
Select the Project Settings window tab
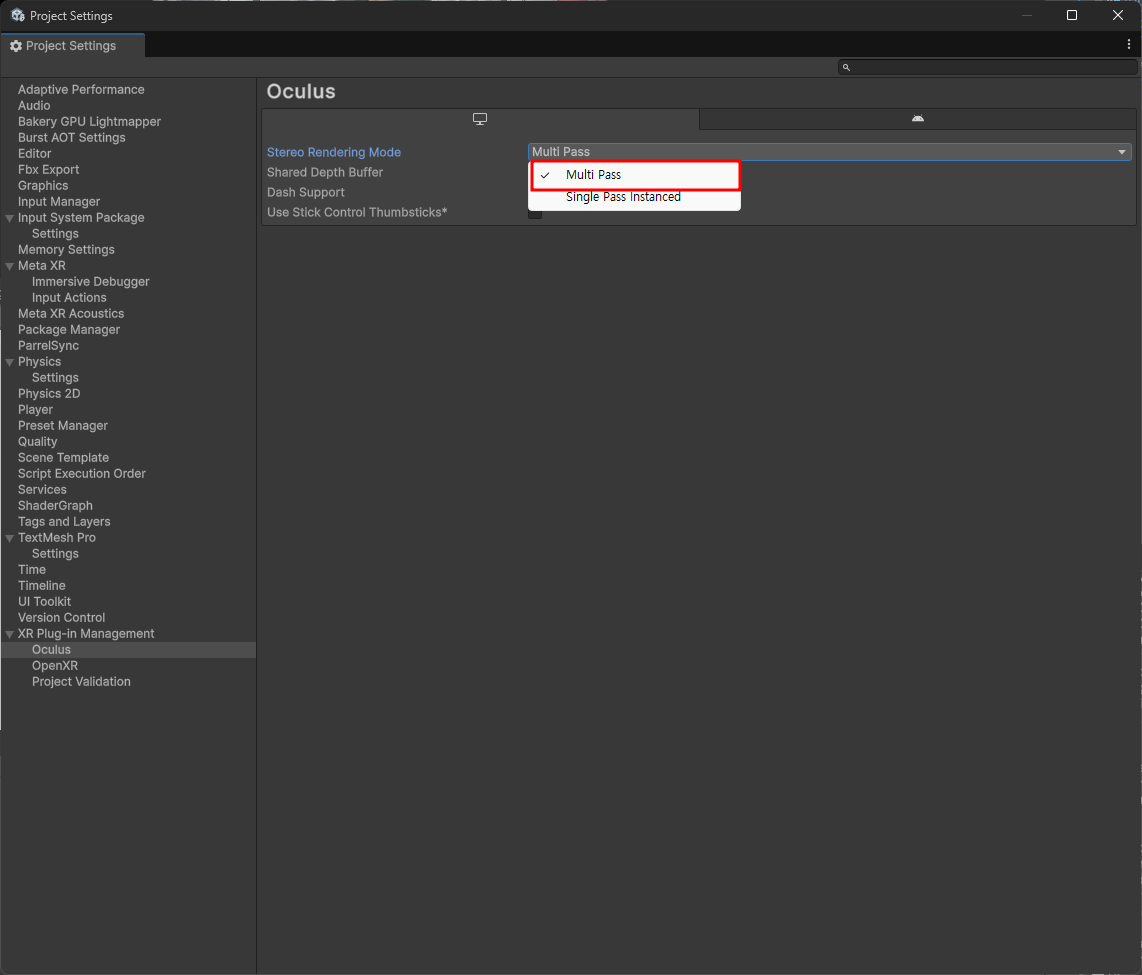pos(72,45)
